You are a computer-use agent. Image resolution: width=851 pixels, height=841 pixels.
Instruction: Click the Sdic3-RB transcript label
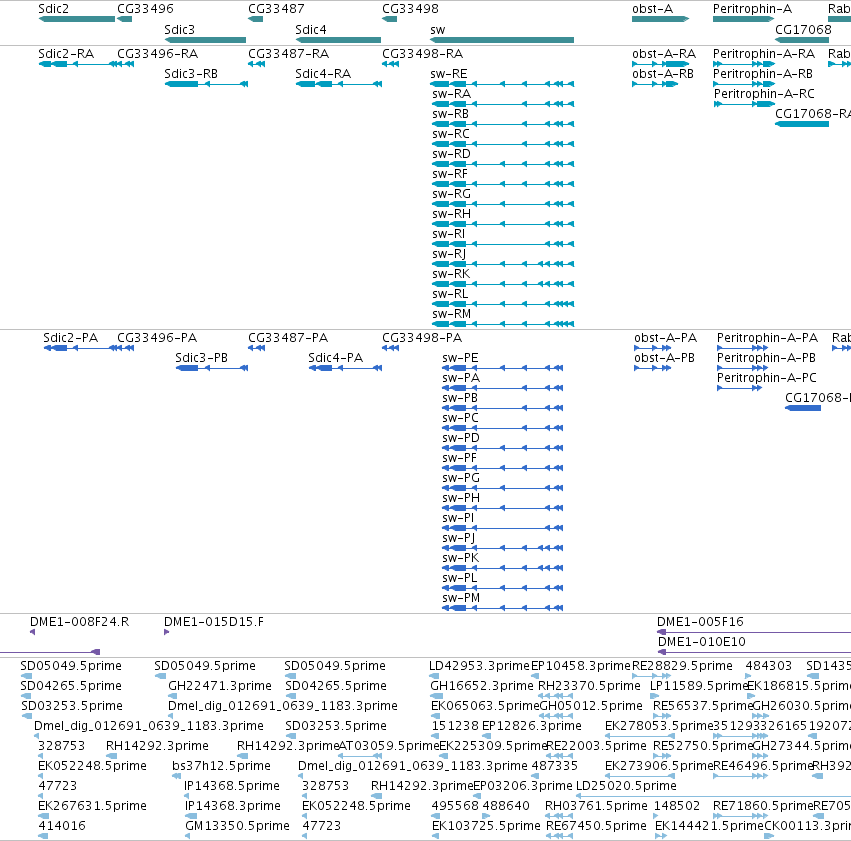tap(191, 74)
